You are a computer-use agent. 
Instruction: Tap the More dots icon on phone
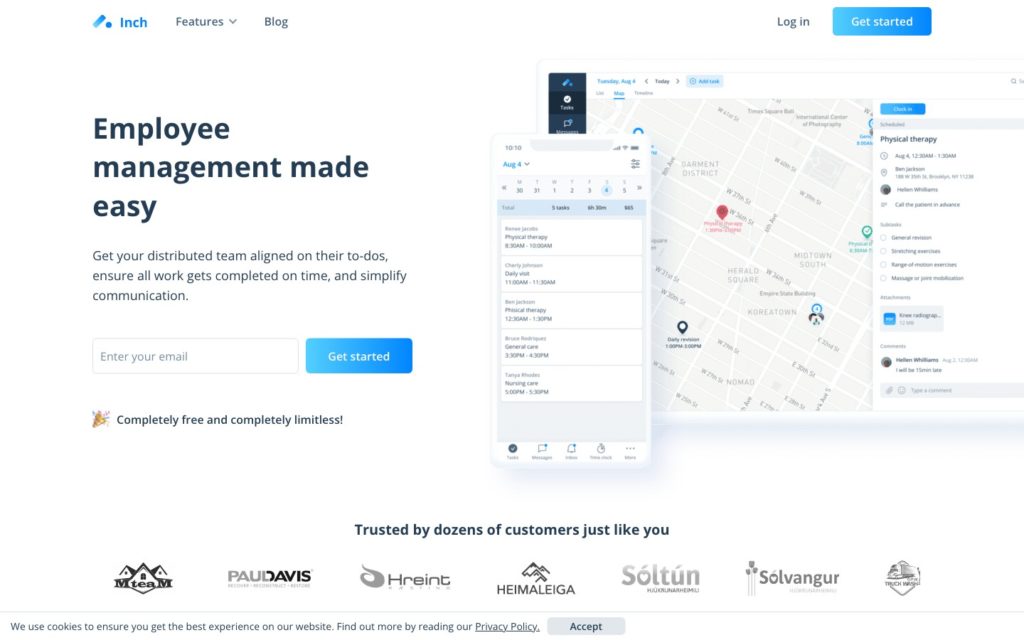pos(630,451)
